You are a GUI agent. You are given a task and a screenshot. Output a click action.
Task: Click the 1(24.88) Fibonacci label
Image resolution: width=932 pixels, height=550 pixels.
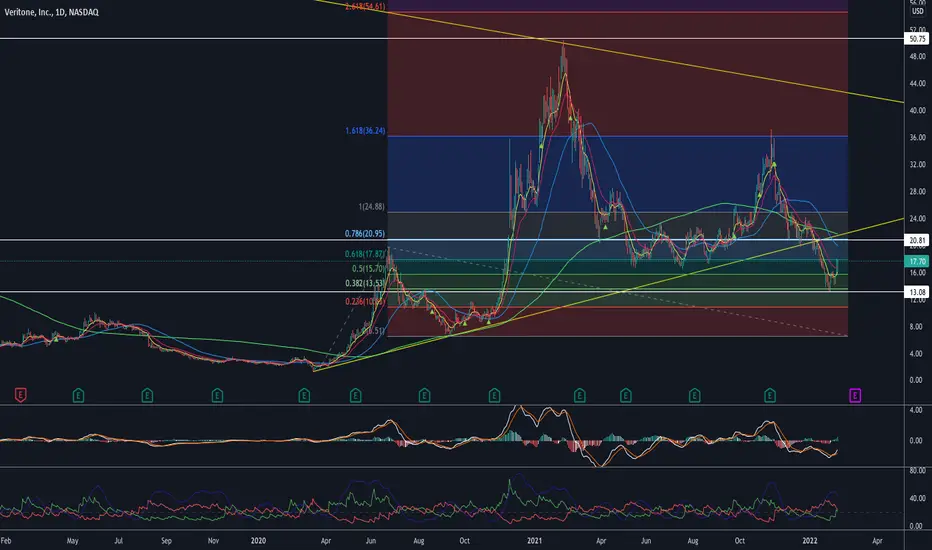click(371, 207)
